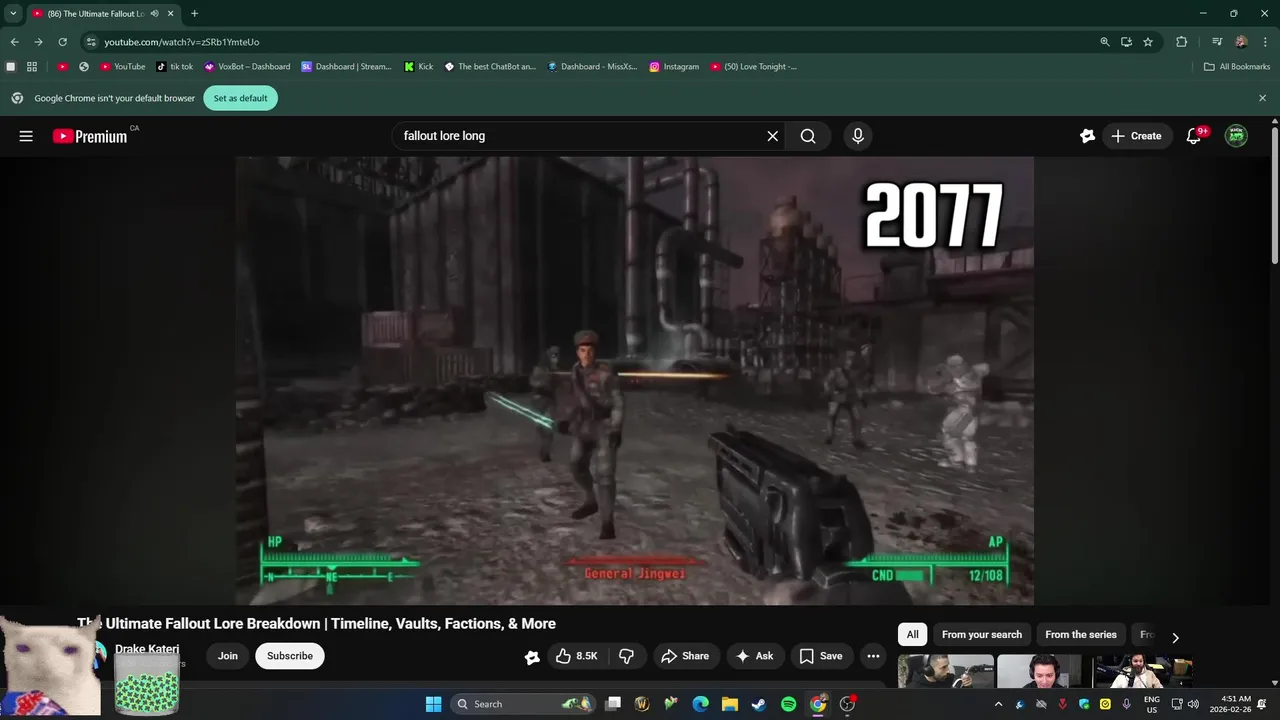Open the tik tok bookmark
The width and height of the screenshot is (1280, 720).
point(175,67)
